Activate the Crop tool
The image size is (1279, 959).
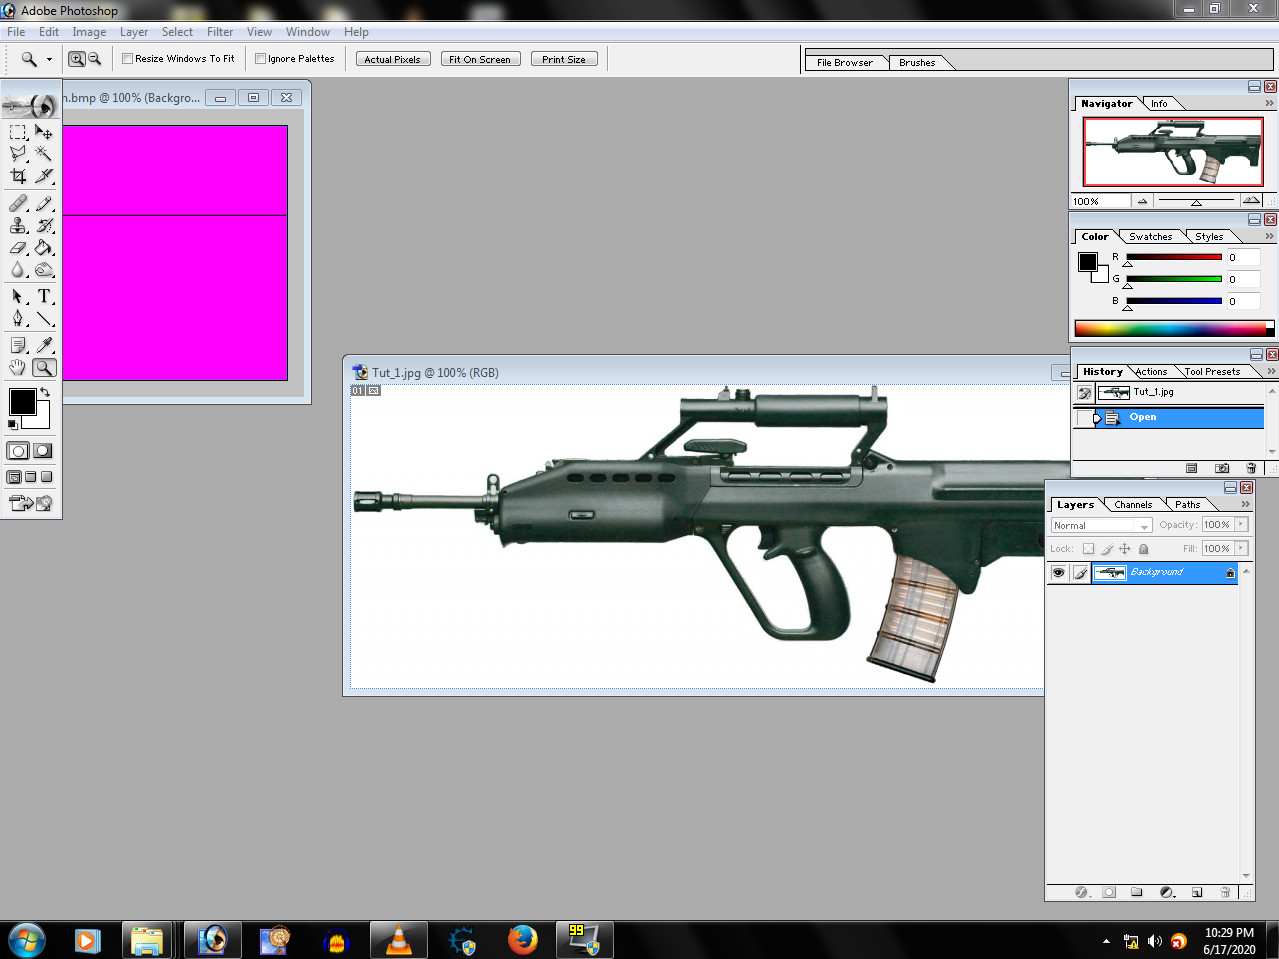17,175
